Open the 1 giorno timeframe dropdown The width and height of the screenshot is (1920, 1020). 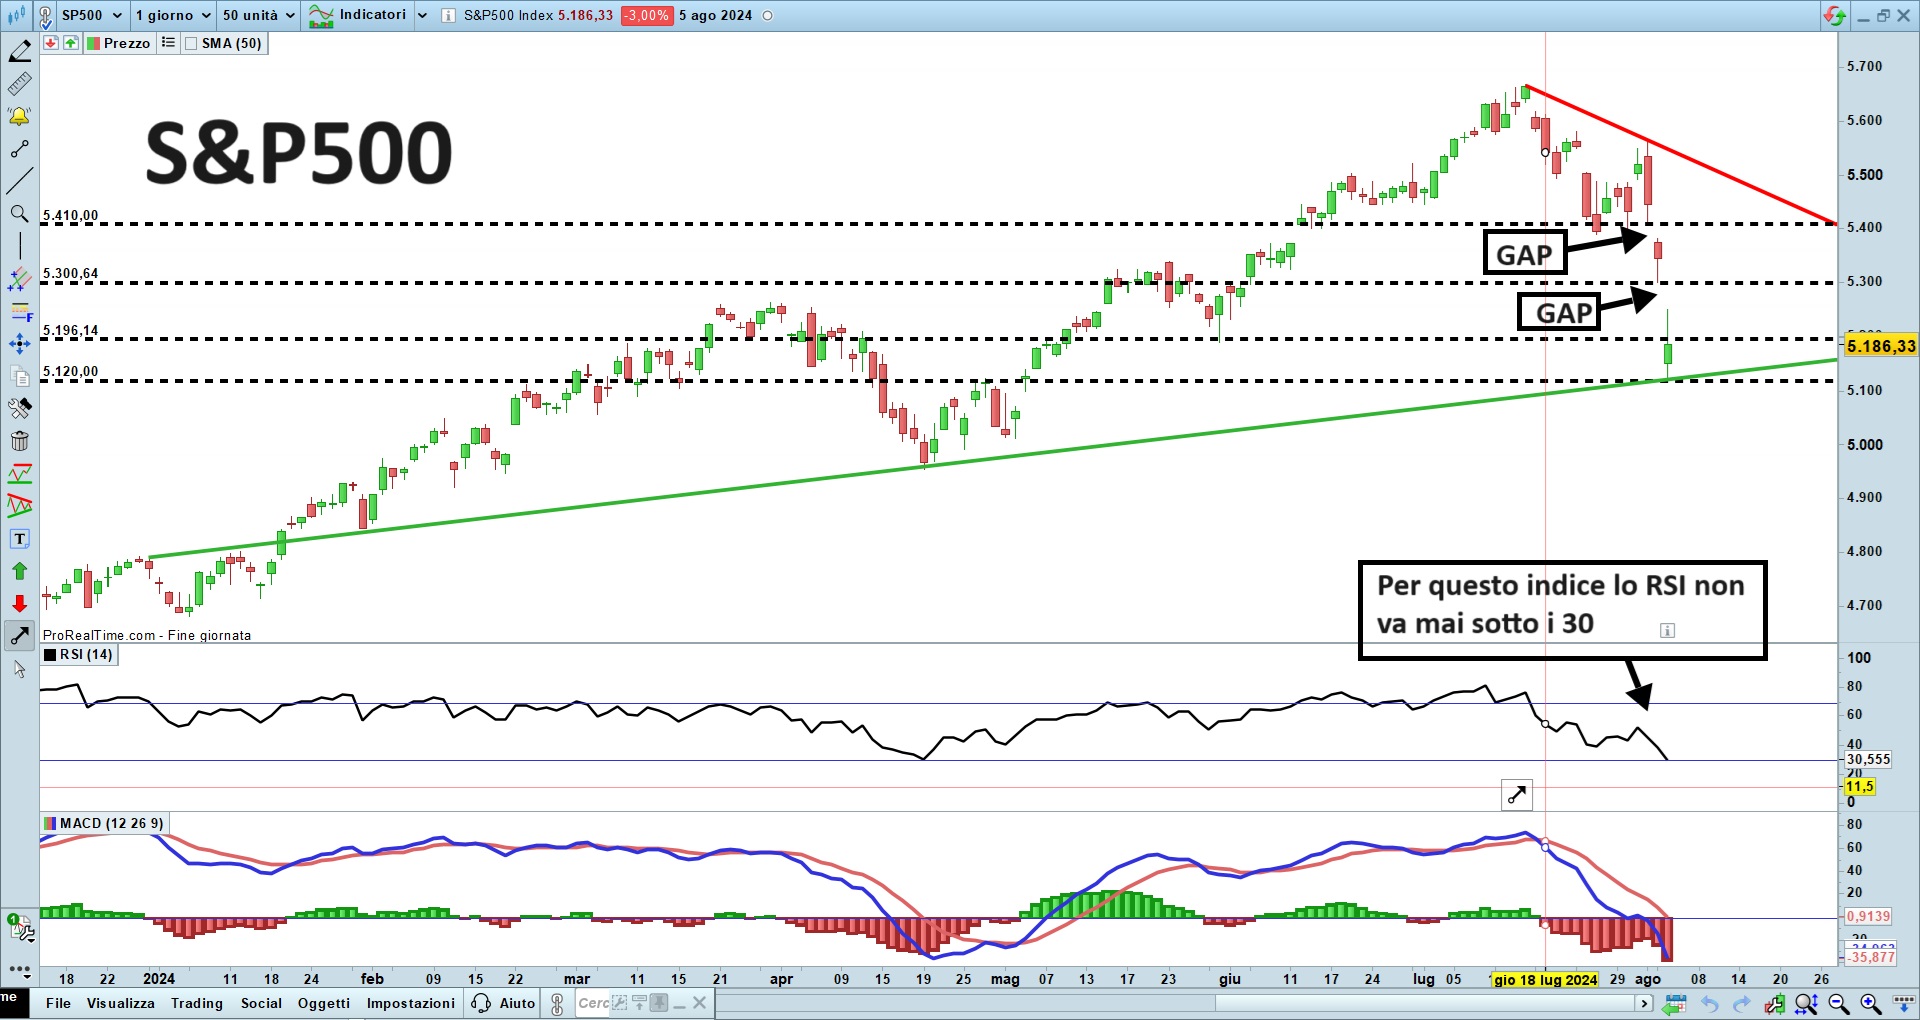coord(173,15)
